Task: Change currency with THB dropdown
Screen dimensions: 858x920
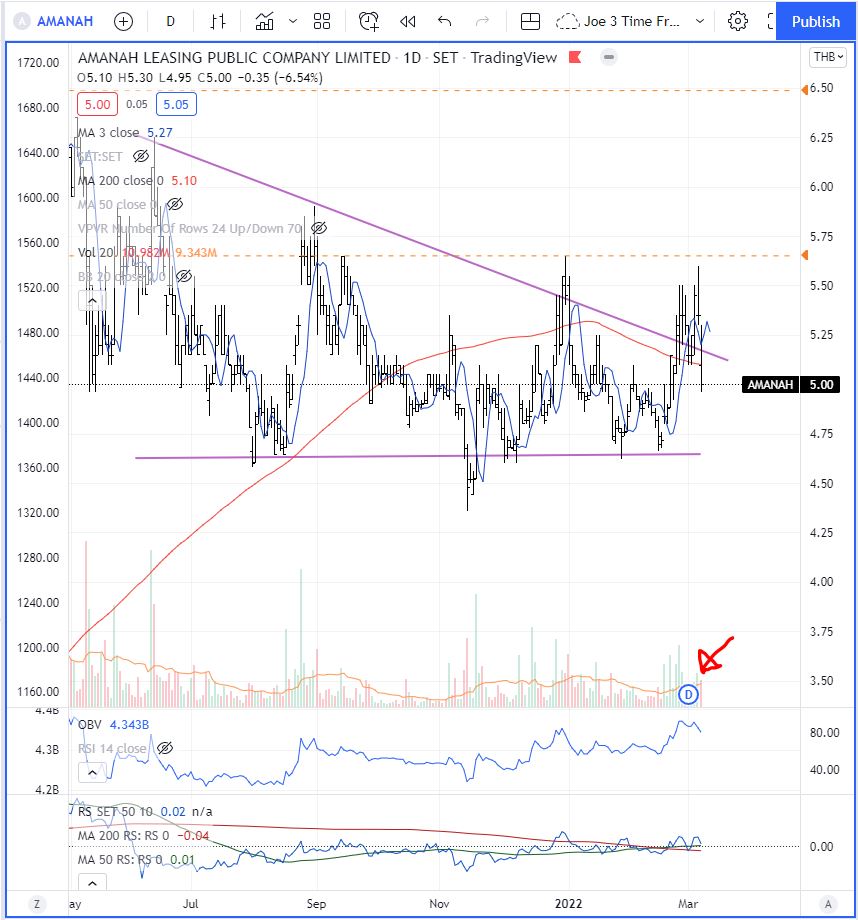Action: pyautogui.click(x=828, y=57)
